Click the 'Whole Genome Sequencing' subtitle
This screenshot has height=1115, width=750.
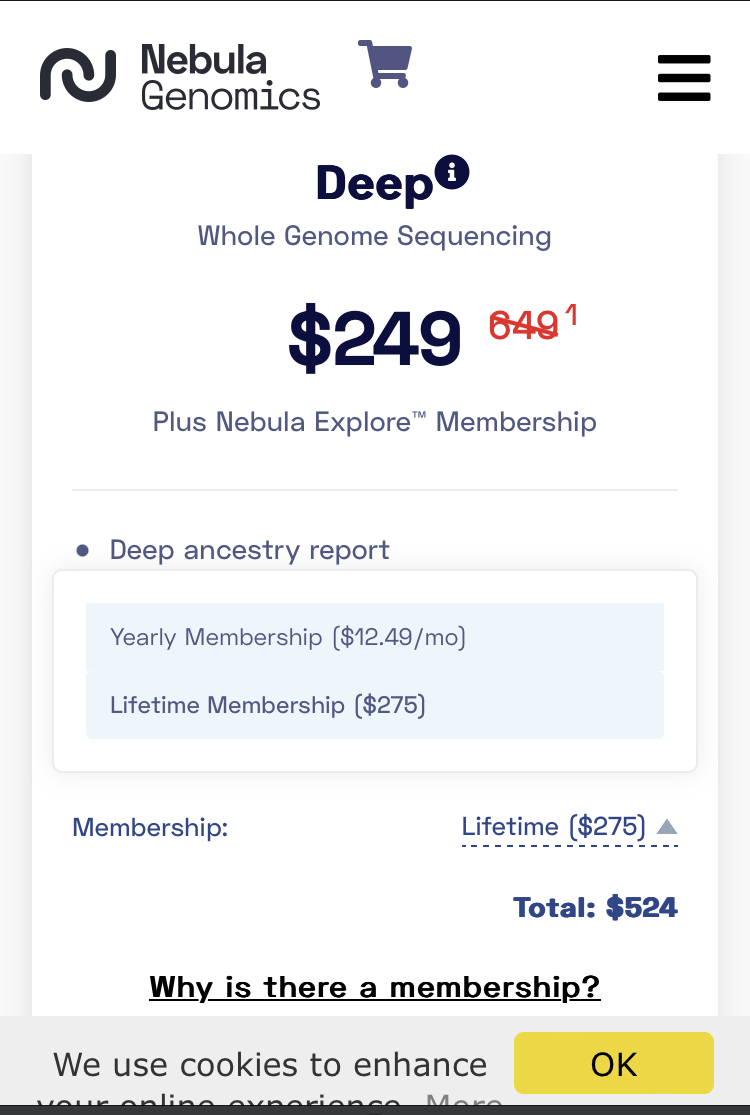coord(375,236)
